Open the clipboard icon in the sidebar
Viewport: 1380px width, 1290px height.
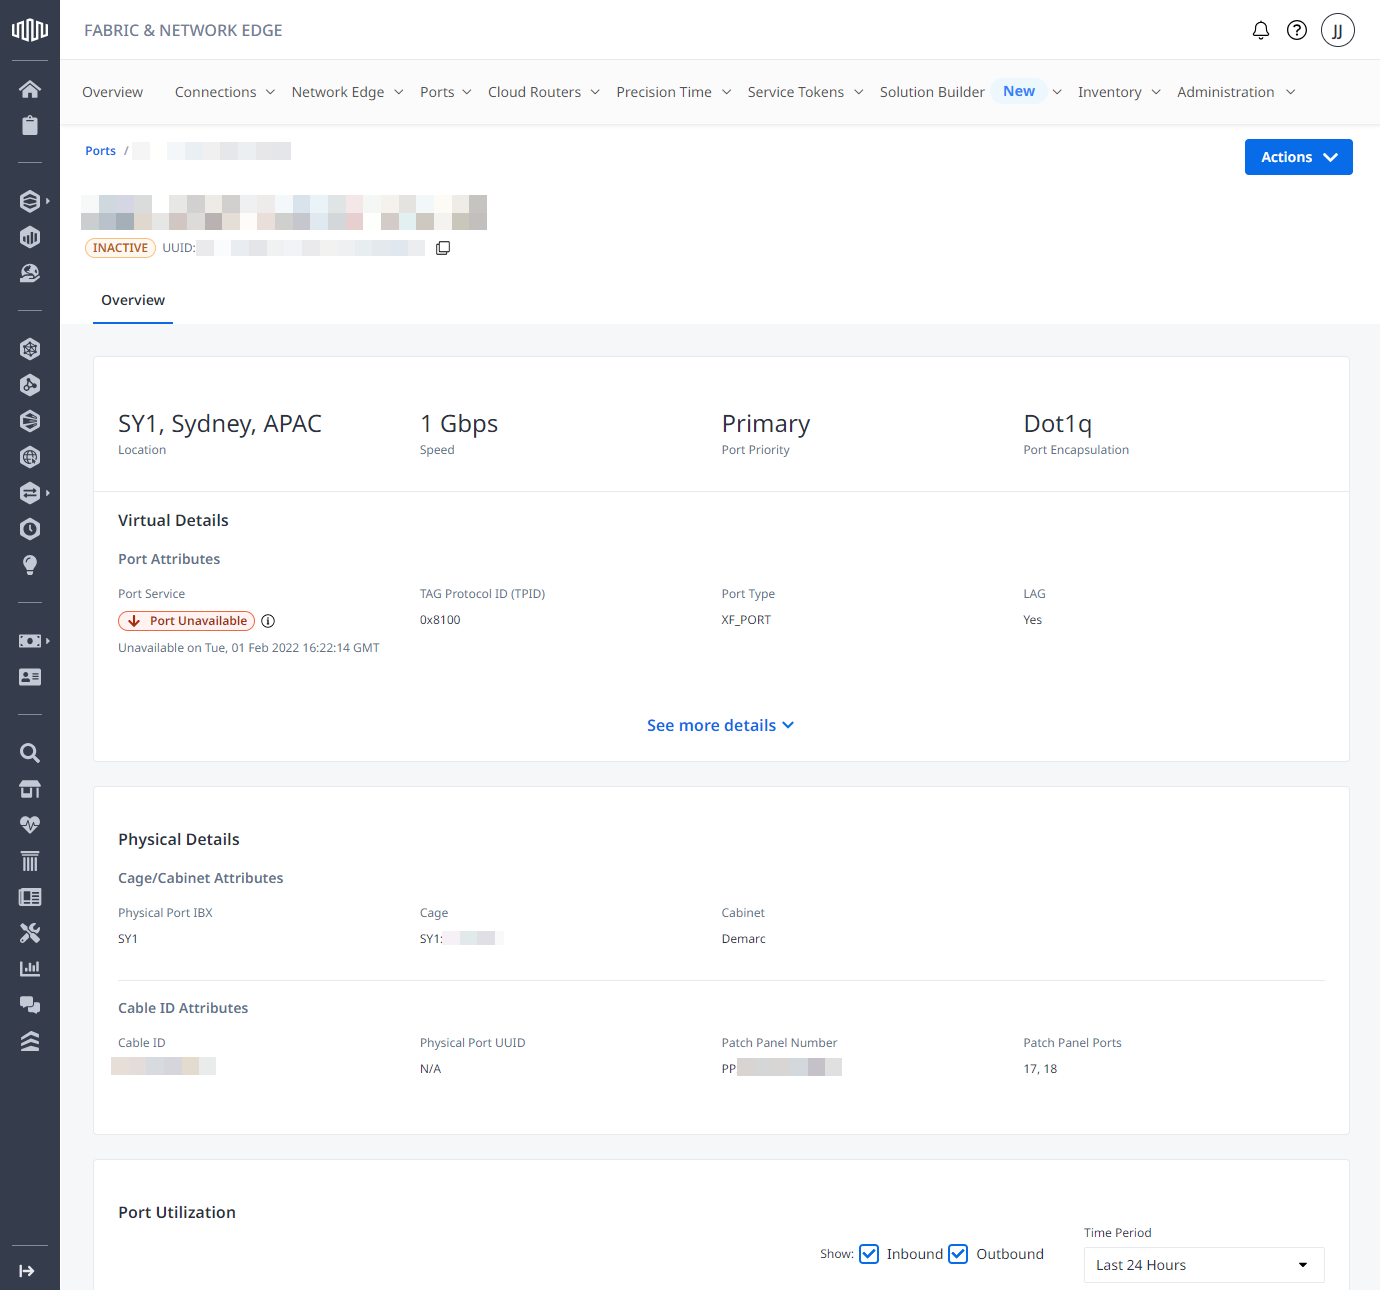[x=30, y=125]
